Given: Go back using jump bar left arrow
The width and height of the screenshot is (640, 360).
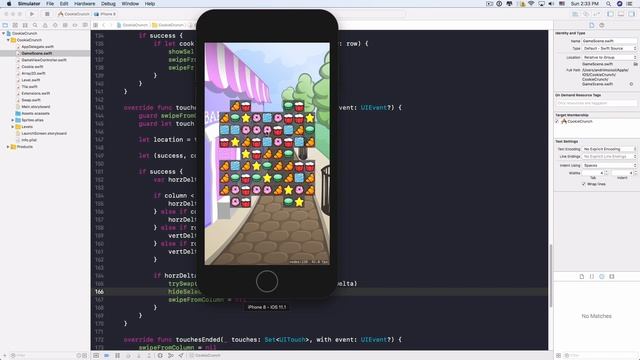Looking at the screenshot, I should 104,25.
